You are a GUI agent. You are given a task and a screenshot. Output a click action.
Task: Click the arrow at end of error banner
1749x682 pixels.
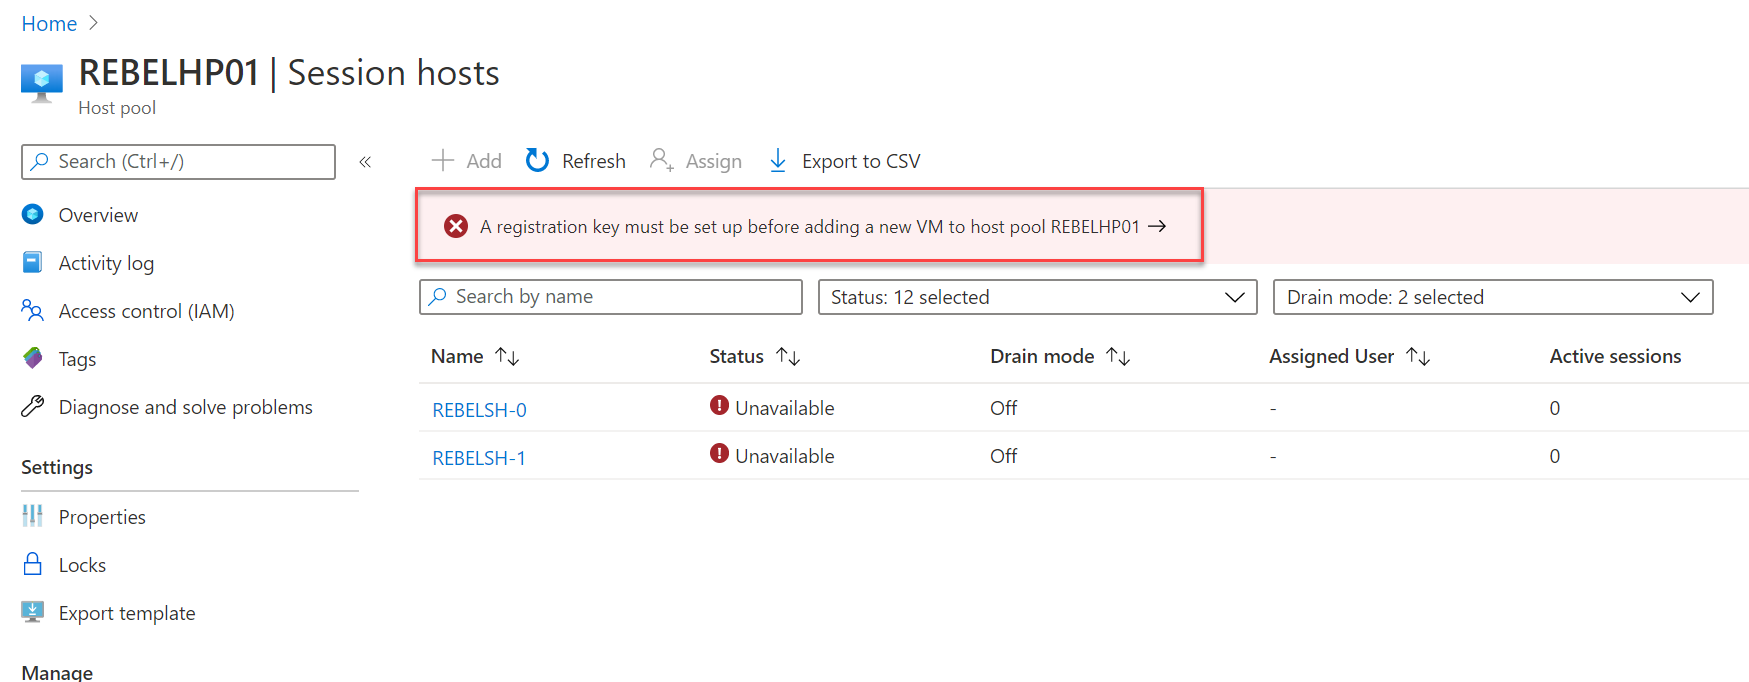[1157, 226]
